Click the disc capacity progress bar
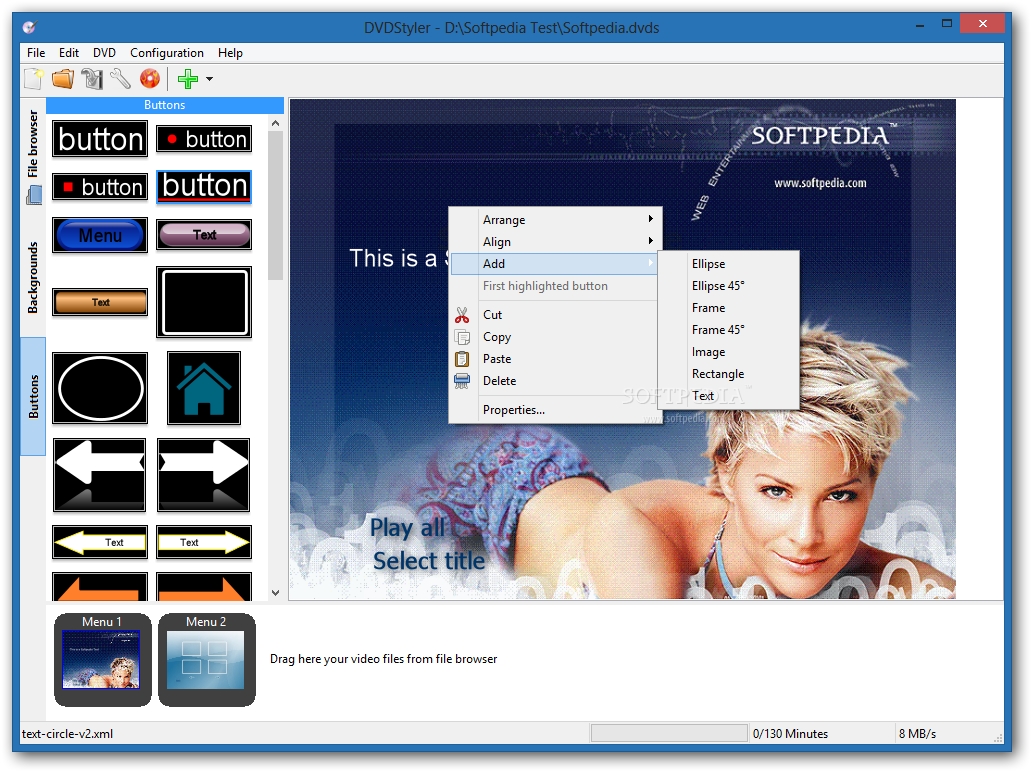The image size is (1032, 772). 669,733
